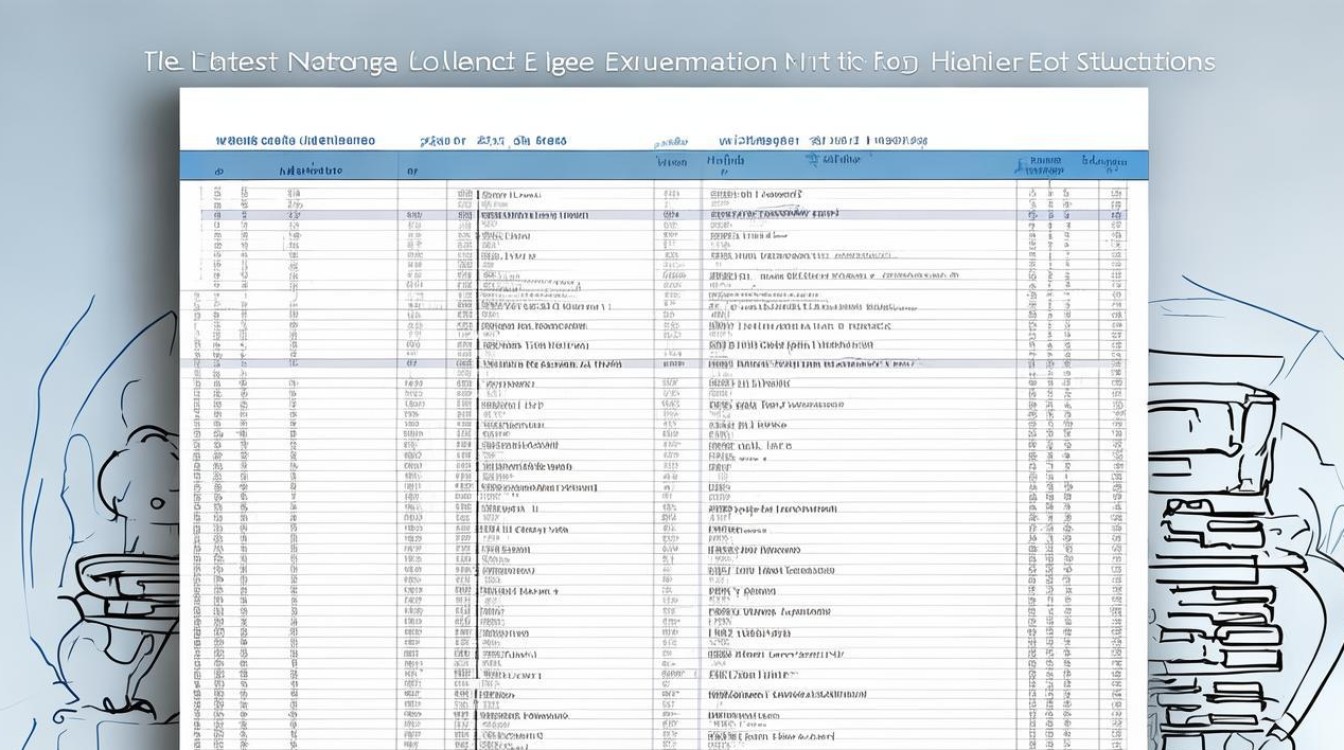Select the blue column header row of the table
This screenshot has width=1344, height=750.
coord(664,165)
